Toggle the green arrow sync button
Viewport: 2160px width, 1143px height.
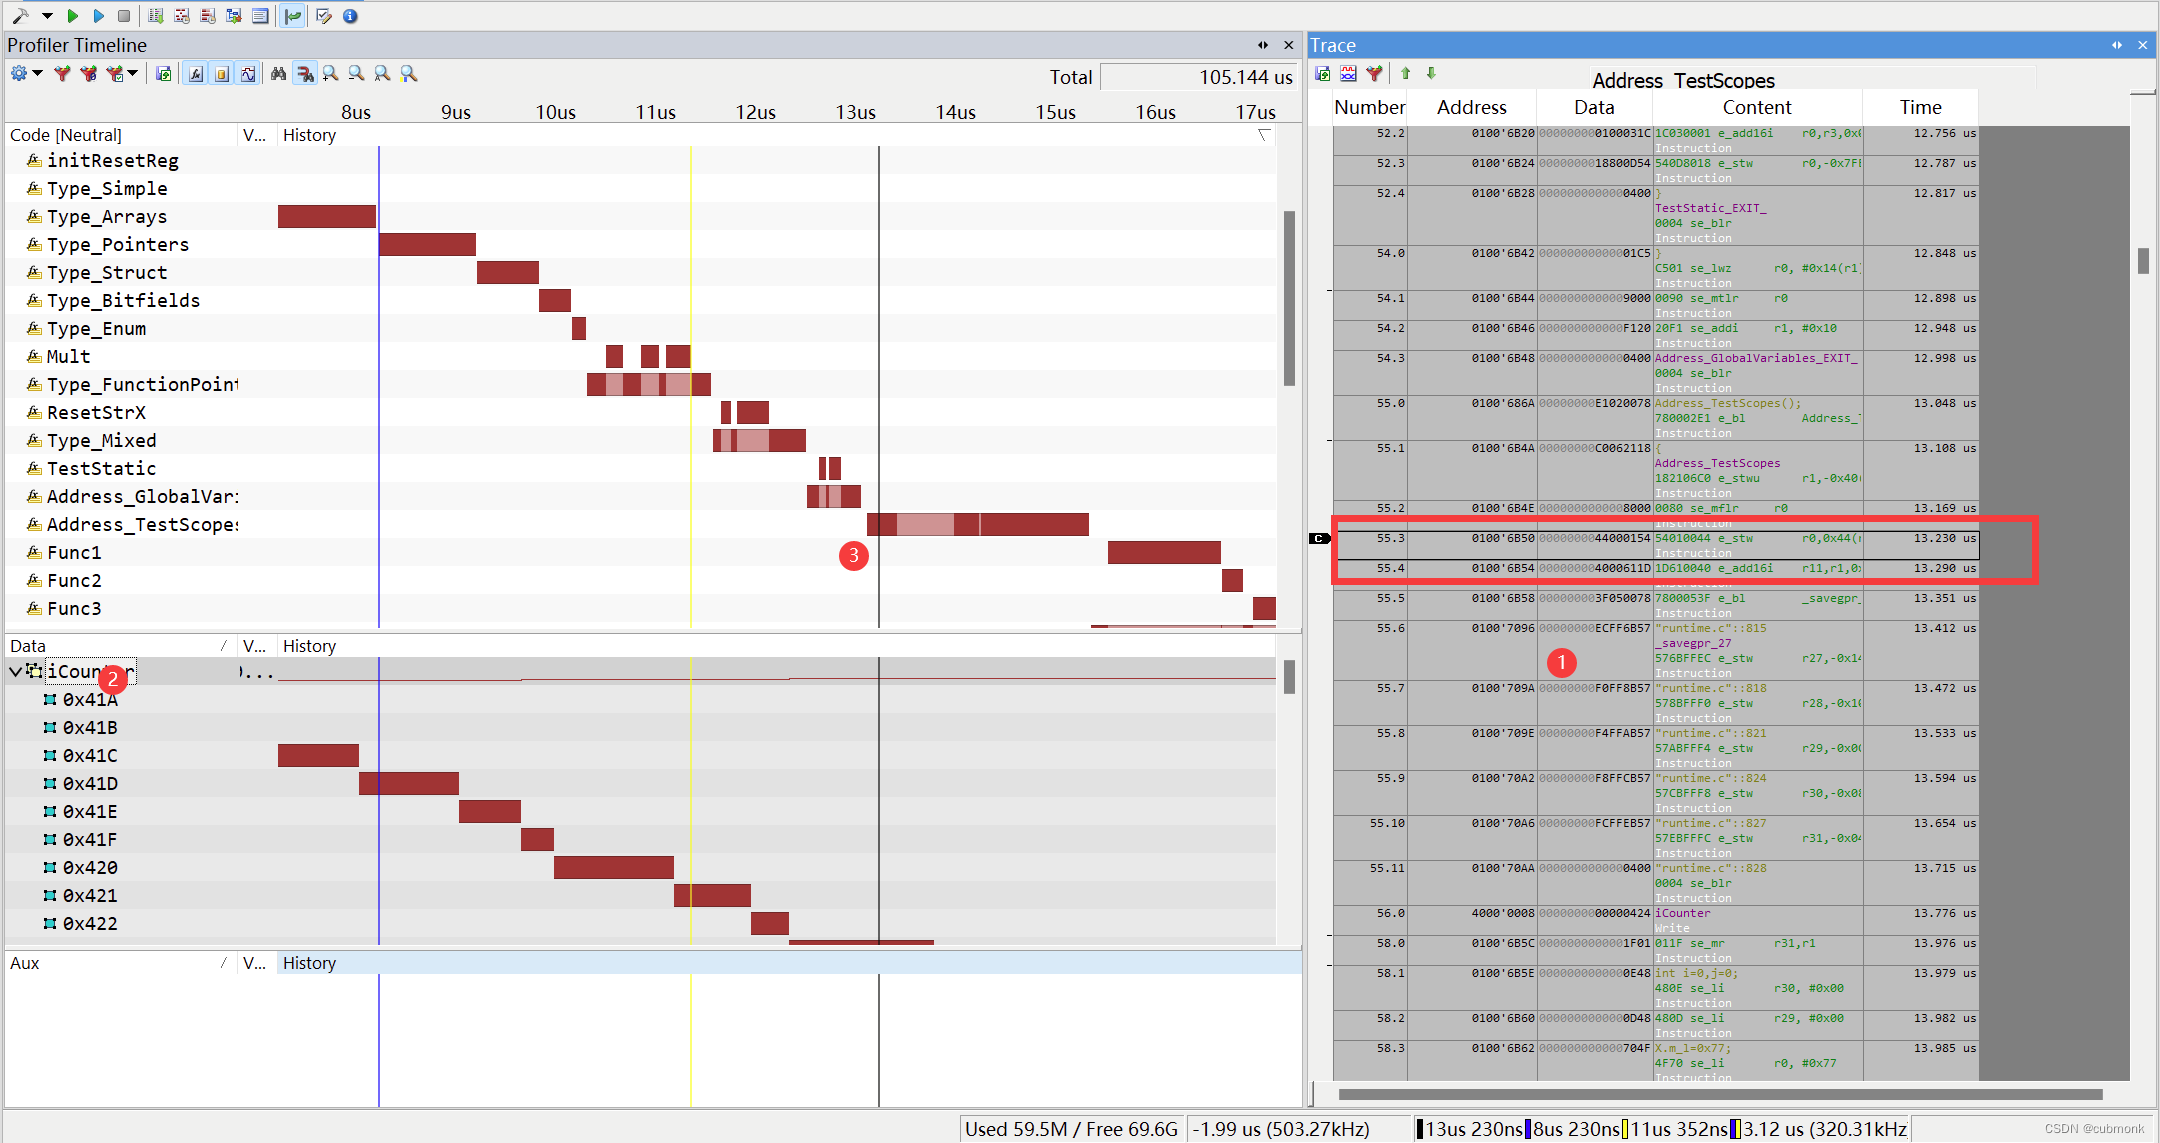point(293,16)
